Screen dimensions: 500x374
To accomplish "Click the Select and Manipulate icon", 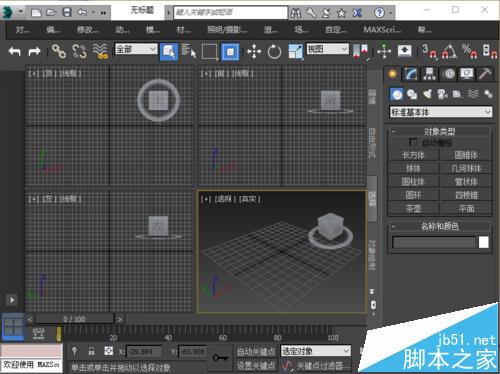I will pyautogui.click(x=384, y=51).
